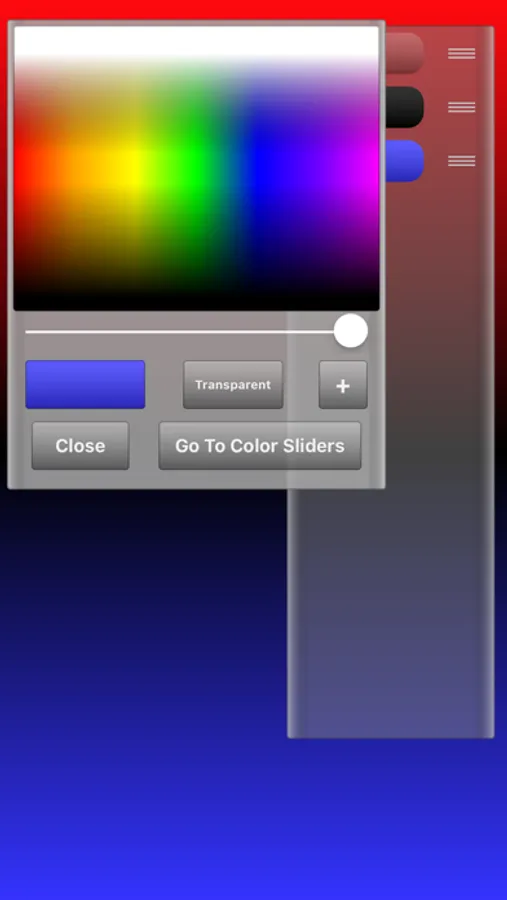
Task: Open Go To Color Sliders
Action: (x=260, y=446)
